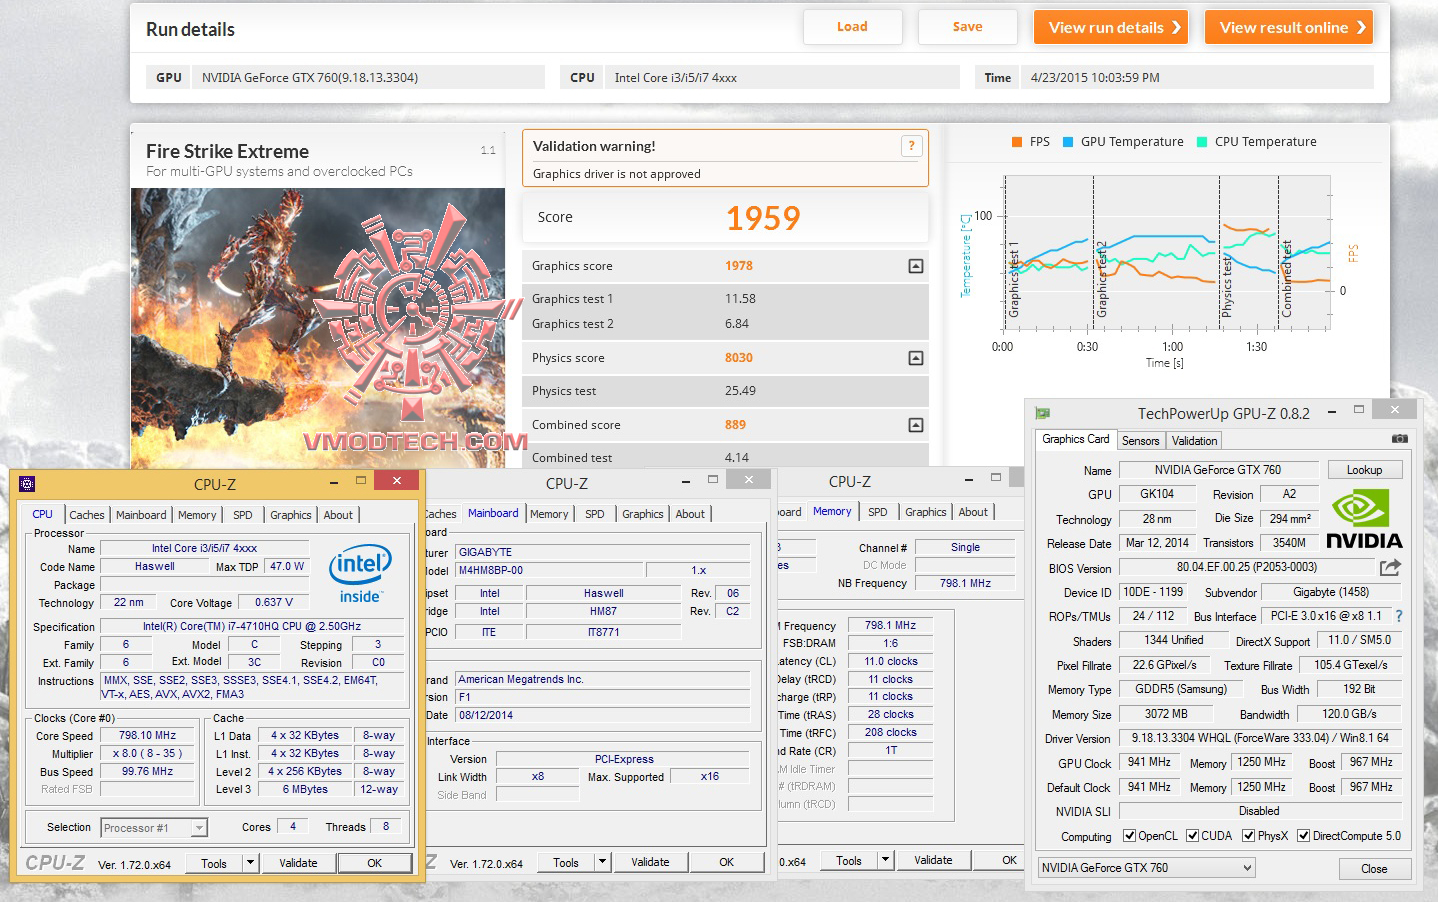Click the BIOS version share/export icon
This screenshot has height=902, width=1438.
1390,567
